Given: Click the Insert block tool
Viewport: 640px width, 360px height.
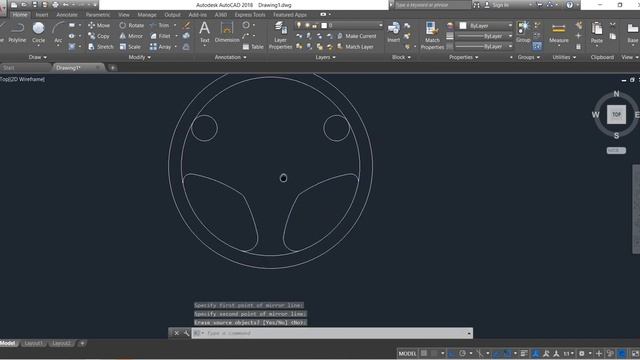Looking at the screenshot, I should pyautogui.click(x=393, y=32).
